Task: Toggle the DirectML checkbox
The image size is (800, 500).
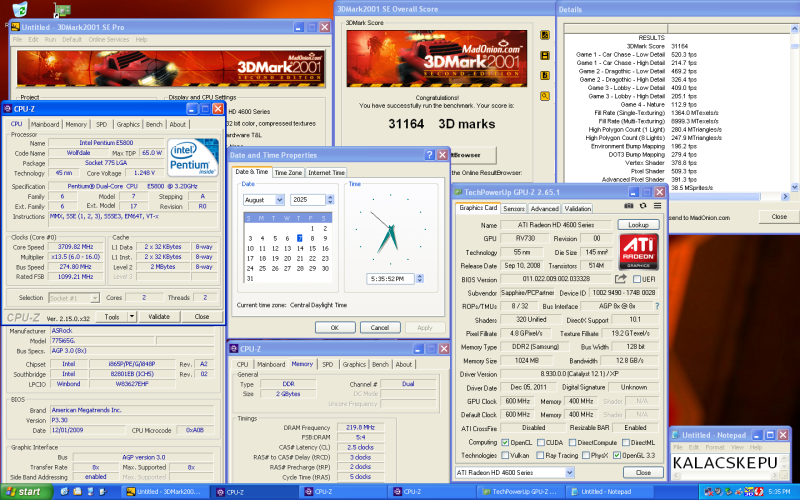Action: [626, 442]
